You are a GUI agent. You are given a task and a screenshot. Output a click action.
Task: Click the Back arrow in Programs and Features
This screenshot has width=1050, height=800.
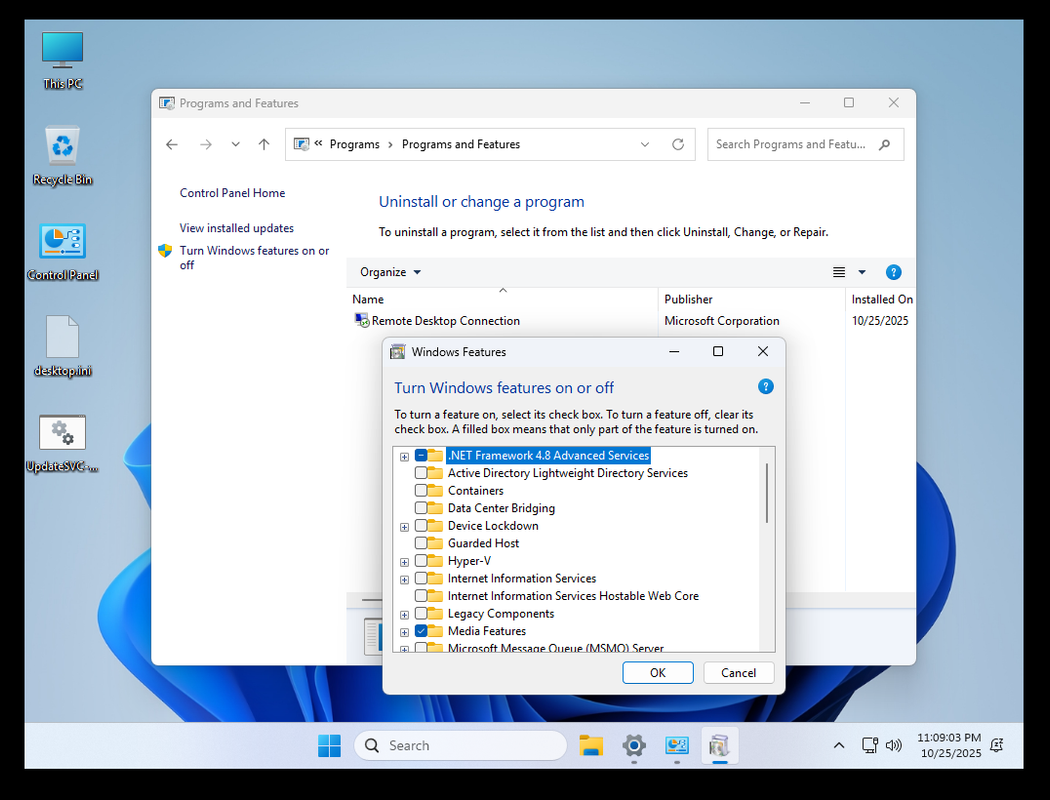172,144
